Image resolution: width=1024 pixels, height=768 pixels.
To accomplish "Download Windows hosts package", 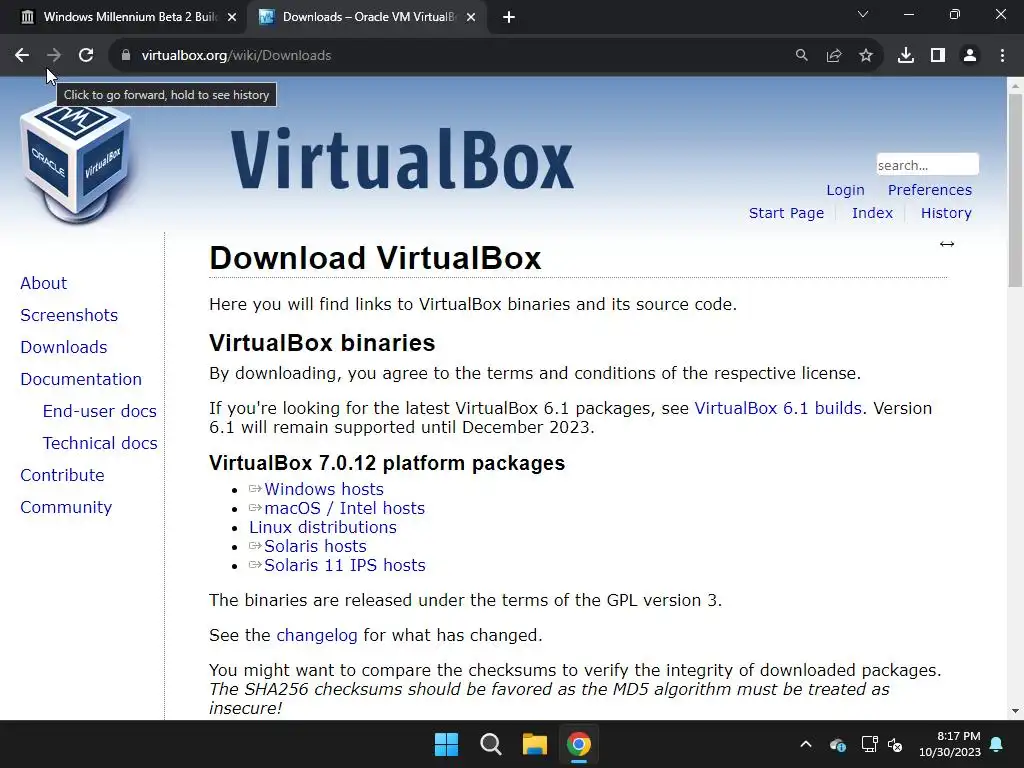I will (324, 489).
